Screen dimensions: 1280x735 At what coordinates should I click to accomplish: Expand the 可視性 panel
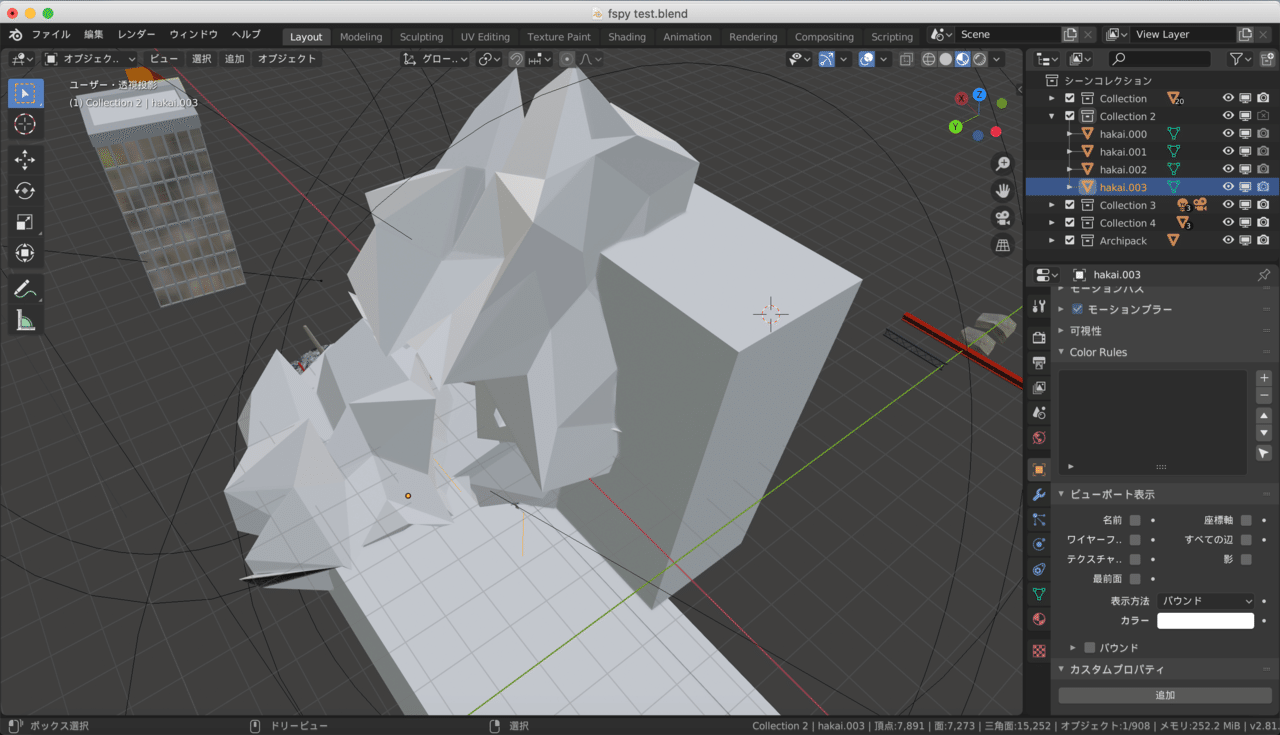pyautogui.click(x=1061, y=330)
